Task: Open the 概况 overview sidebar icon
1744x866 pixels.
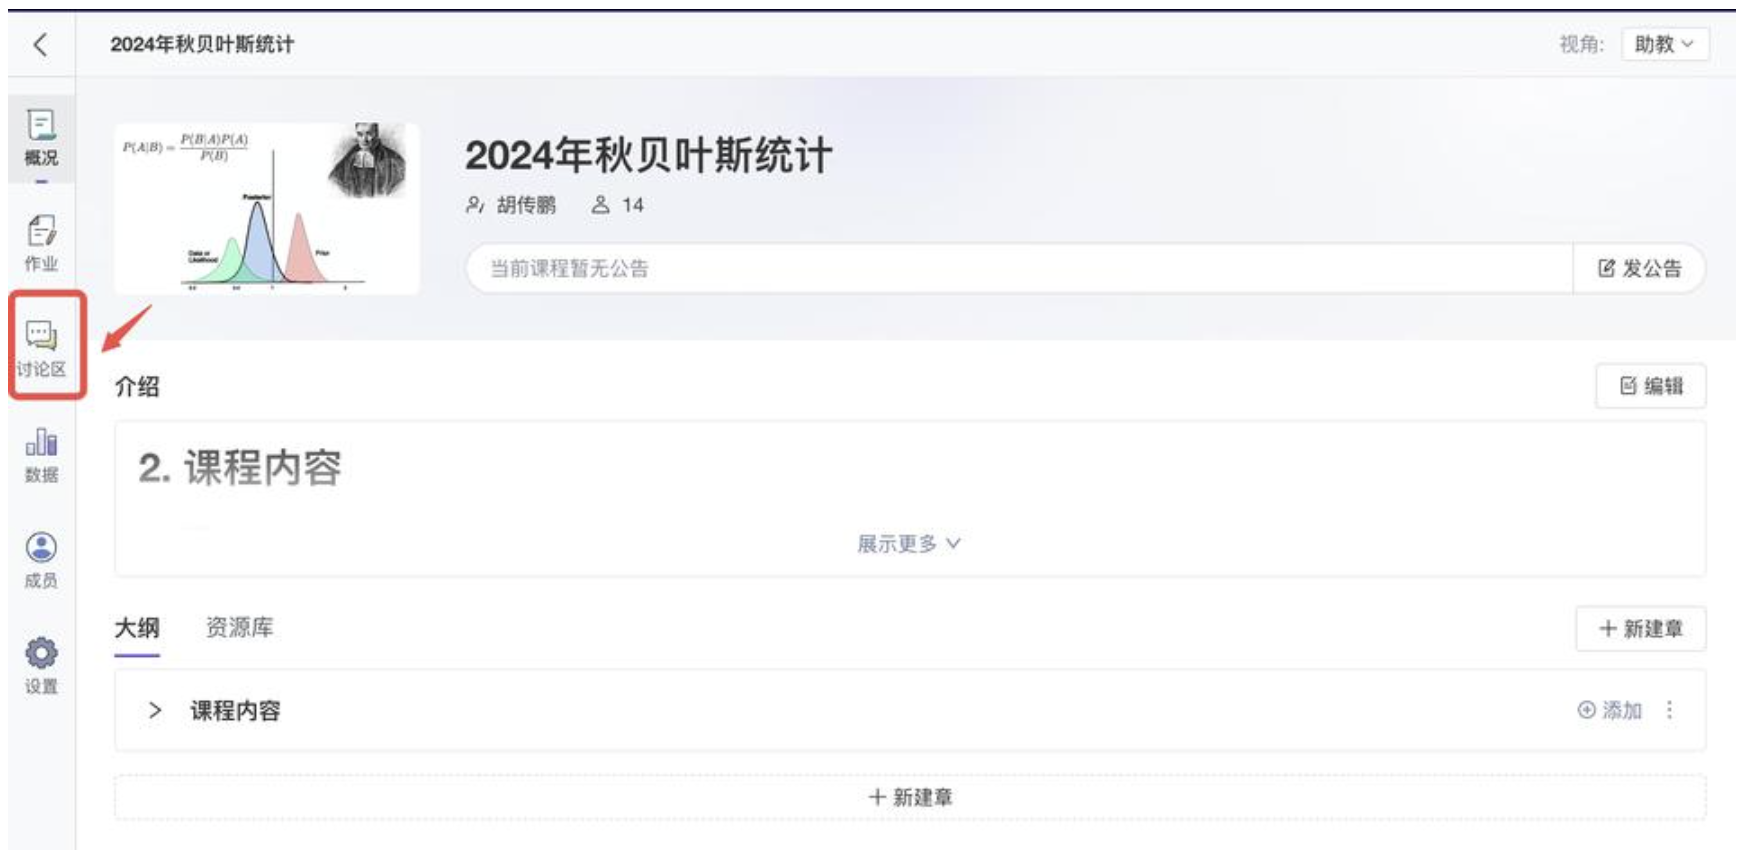Action: [41, 138]
